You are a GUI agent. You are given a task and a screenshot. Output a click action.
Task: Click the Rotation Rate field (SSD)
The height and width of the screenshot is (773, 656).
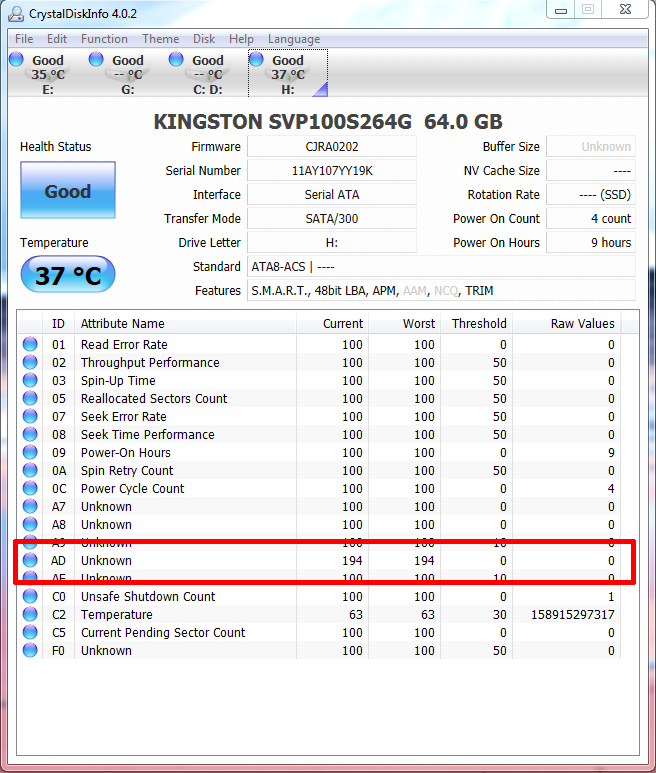[x=591, y=195]
